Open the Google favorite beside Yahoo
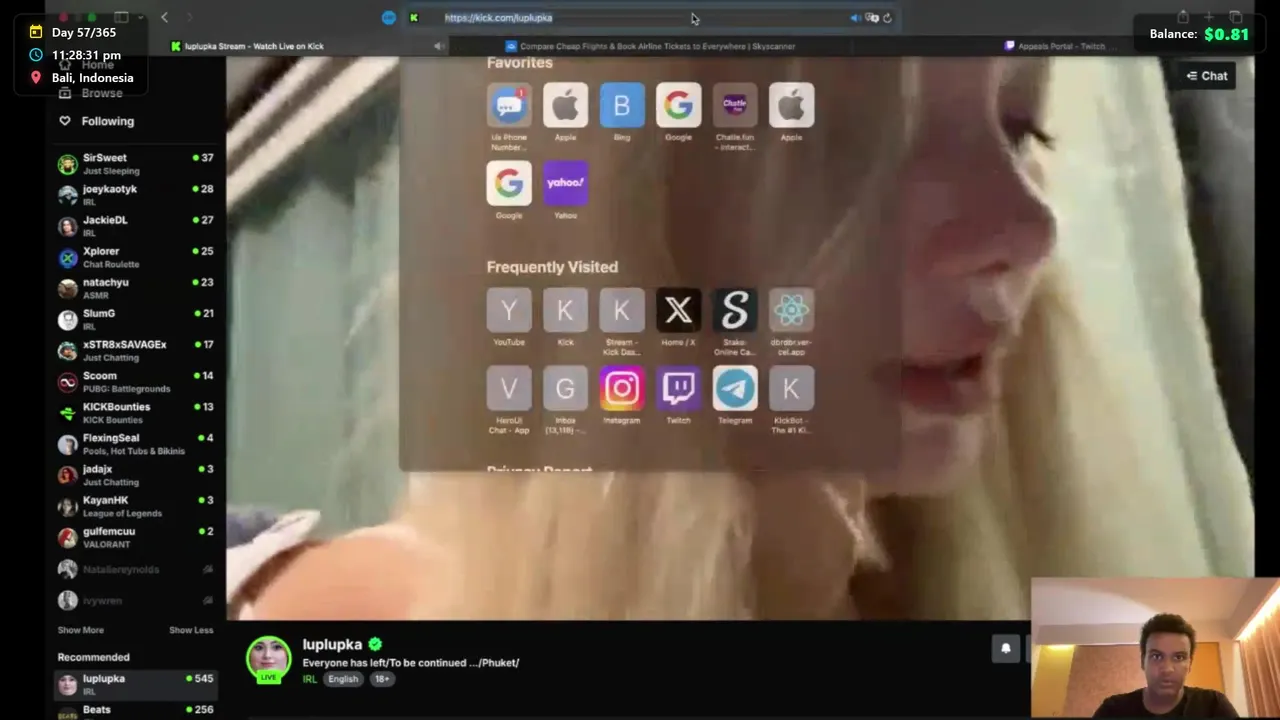1280x720 pixels. coord(509,183)
